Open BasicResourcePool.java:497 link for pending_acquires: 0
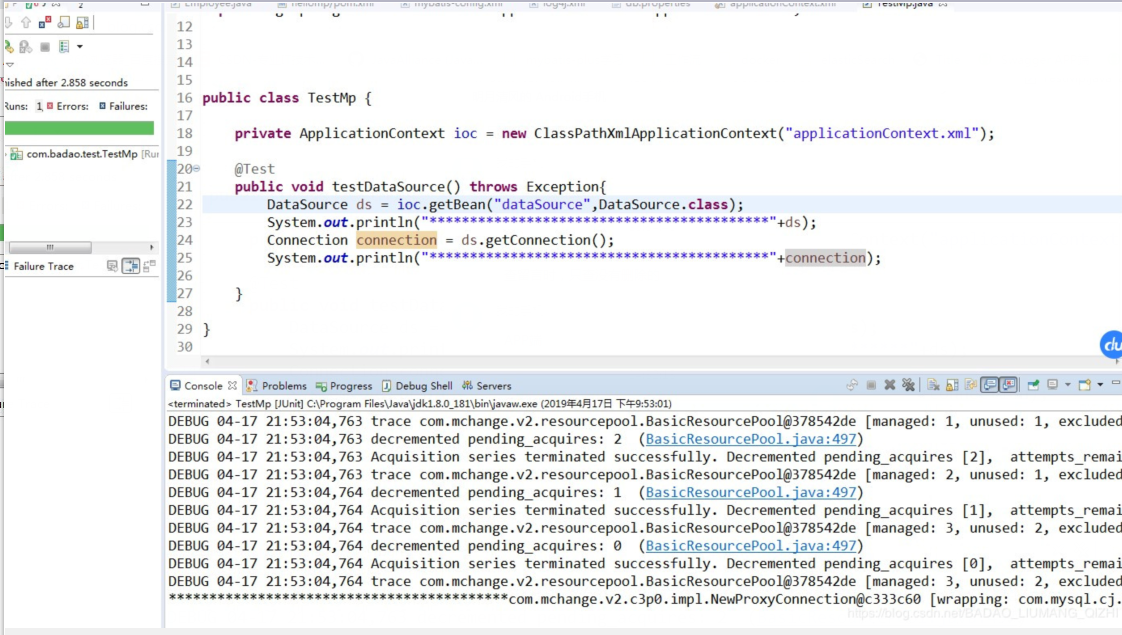1122x635 pixels. point(751,546)
